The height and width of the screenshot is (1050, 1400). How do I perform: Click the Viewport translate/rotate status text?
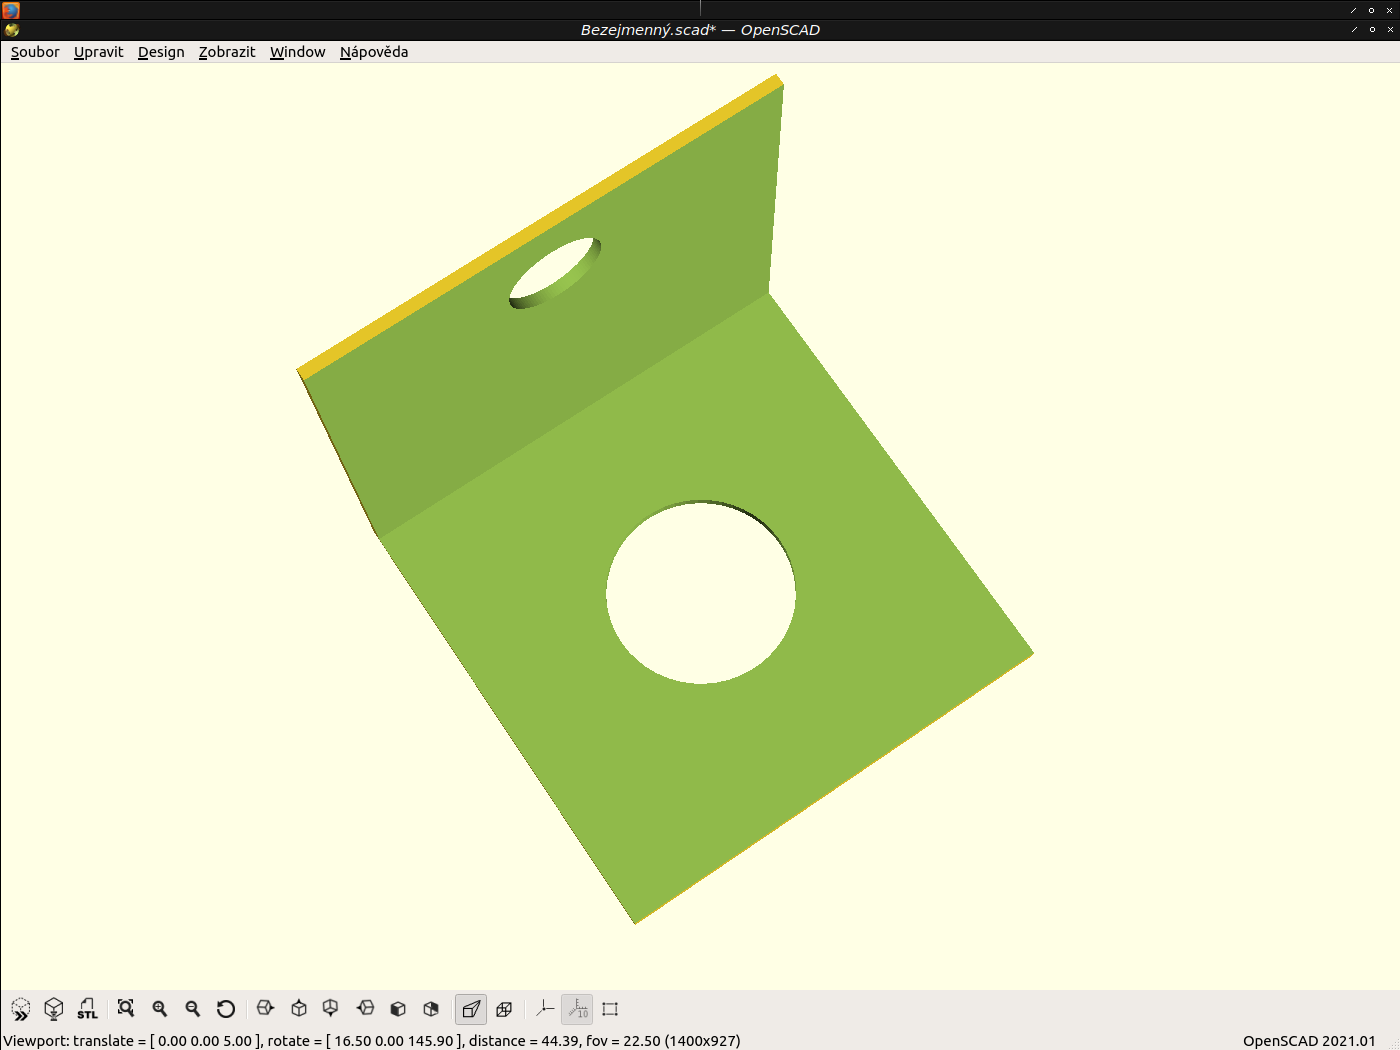coord(372,1041)
